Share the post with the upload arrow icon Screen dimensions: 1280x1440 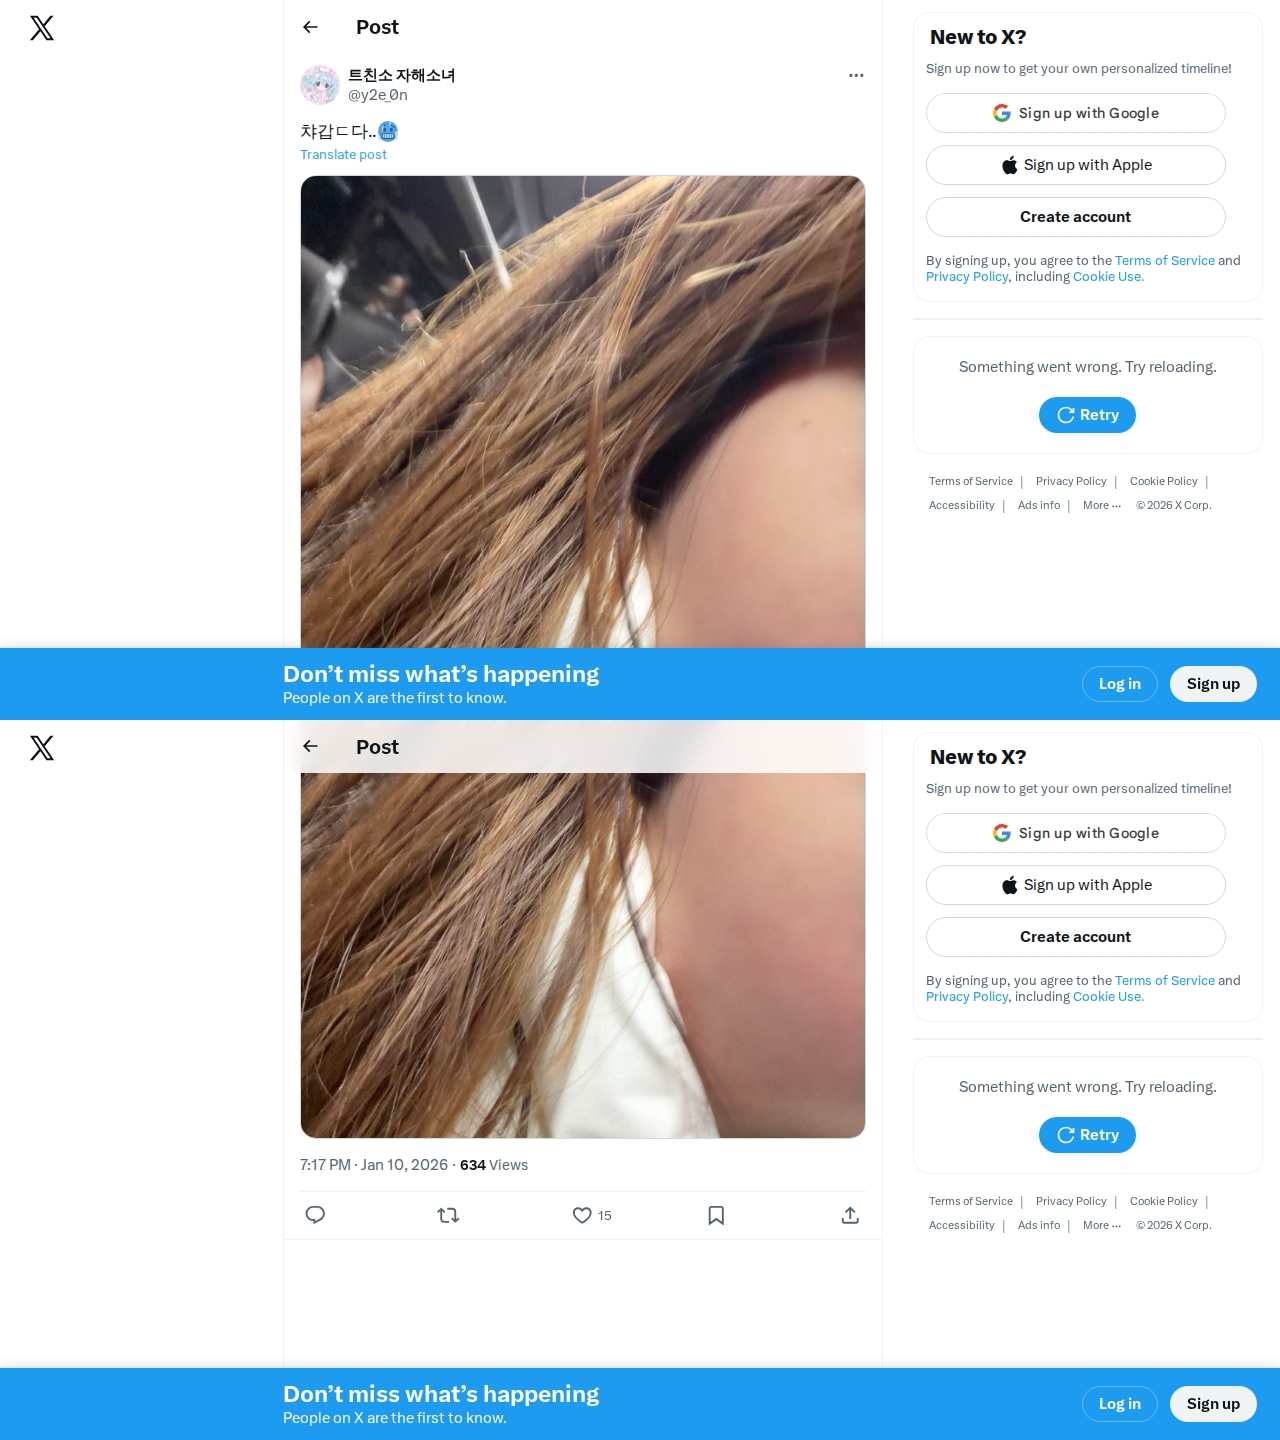tap(850, 1215)
